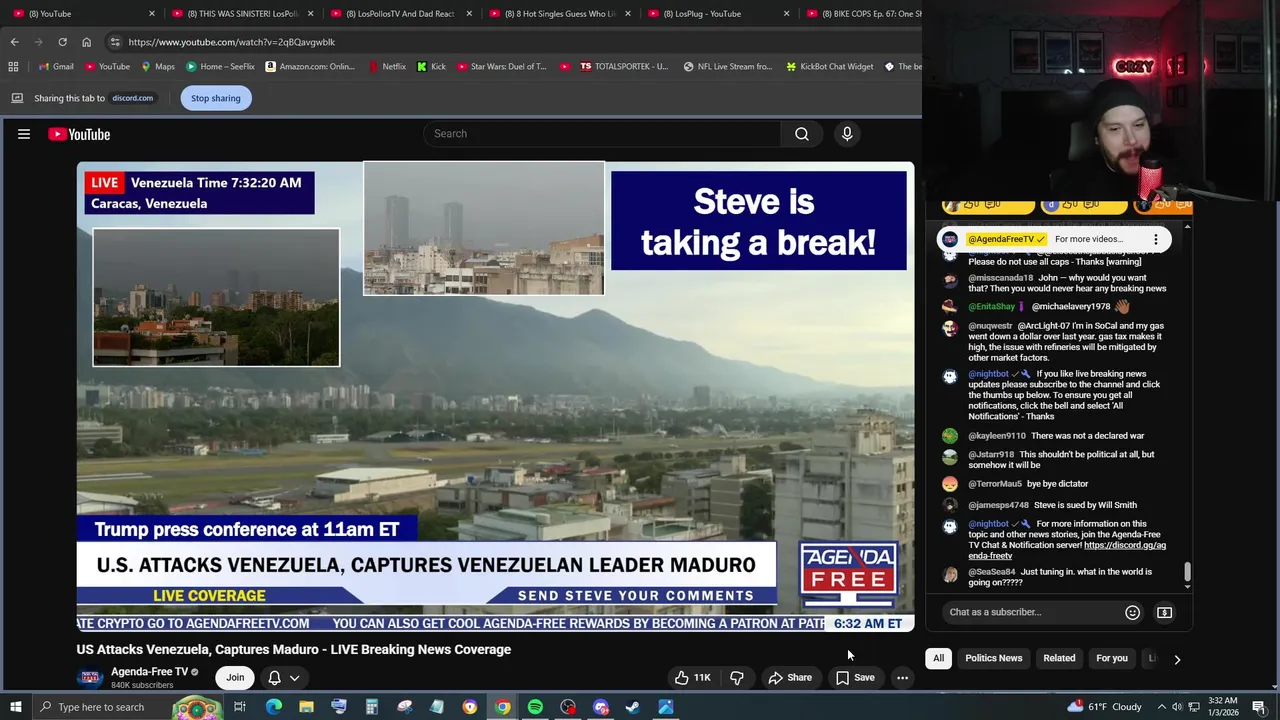Reload the current page
The height and width of the screenshot is (720, 1280).
coord(62,42)
